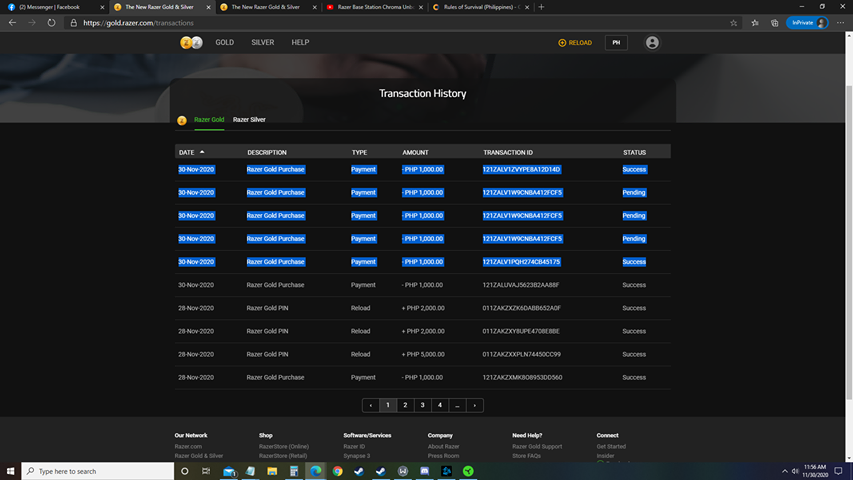Open the RazerStore (Retail) footer link
Image resolution: width=853 pixels, height=480 pixels.
point(283,456)
